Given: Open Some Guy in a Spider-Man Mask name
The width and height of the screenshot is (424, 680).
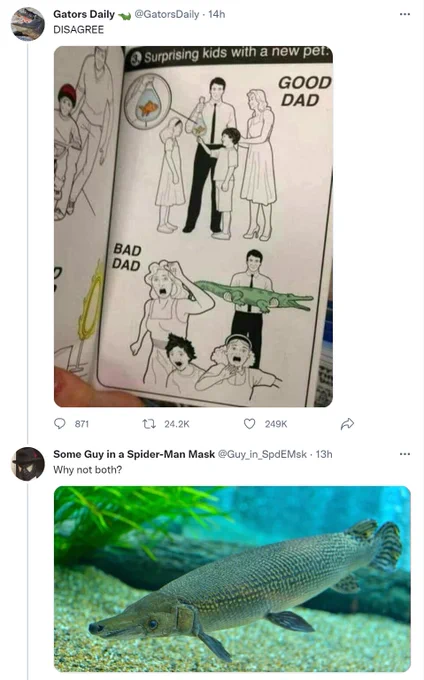Looking at the screenshot, I should (134, 454).
